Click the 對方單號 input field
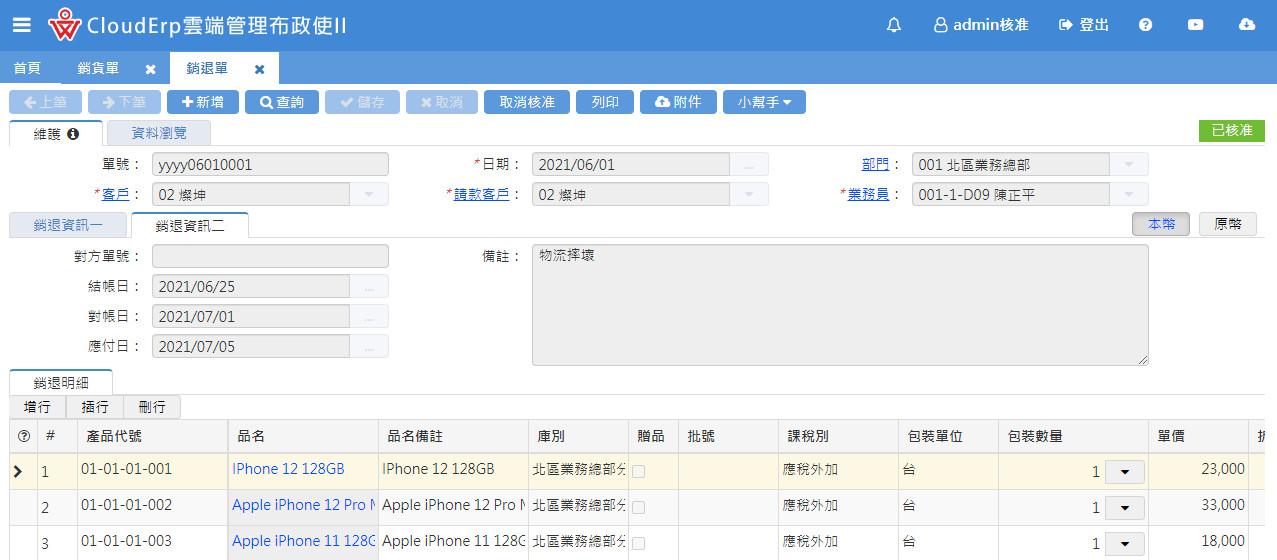This screenshot has height=560, width=1277. click(270, 256)
